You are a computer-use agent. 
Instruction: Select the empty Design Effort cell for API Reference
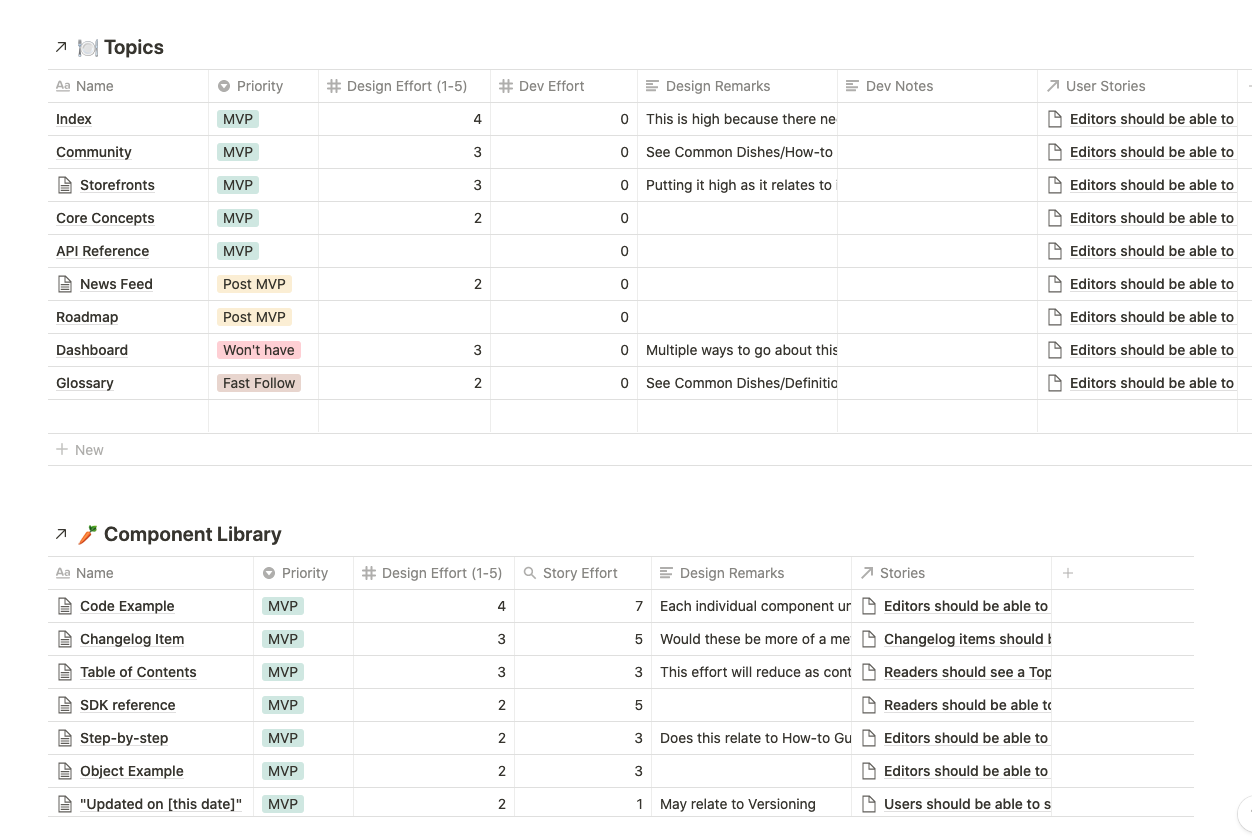(404, 251)
